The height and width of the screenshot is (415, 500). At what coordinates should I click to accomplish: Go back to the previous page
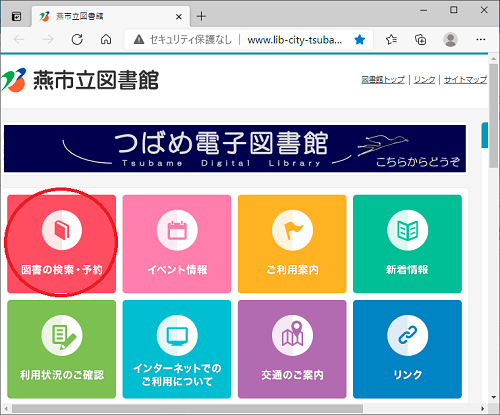tap(19, 40)
